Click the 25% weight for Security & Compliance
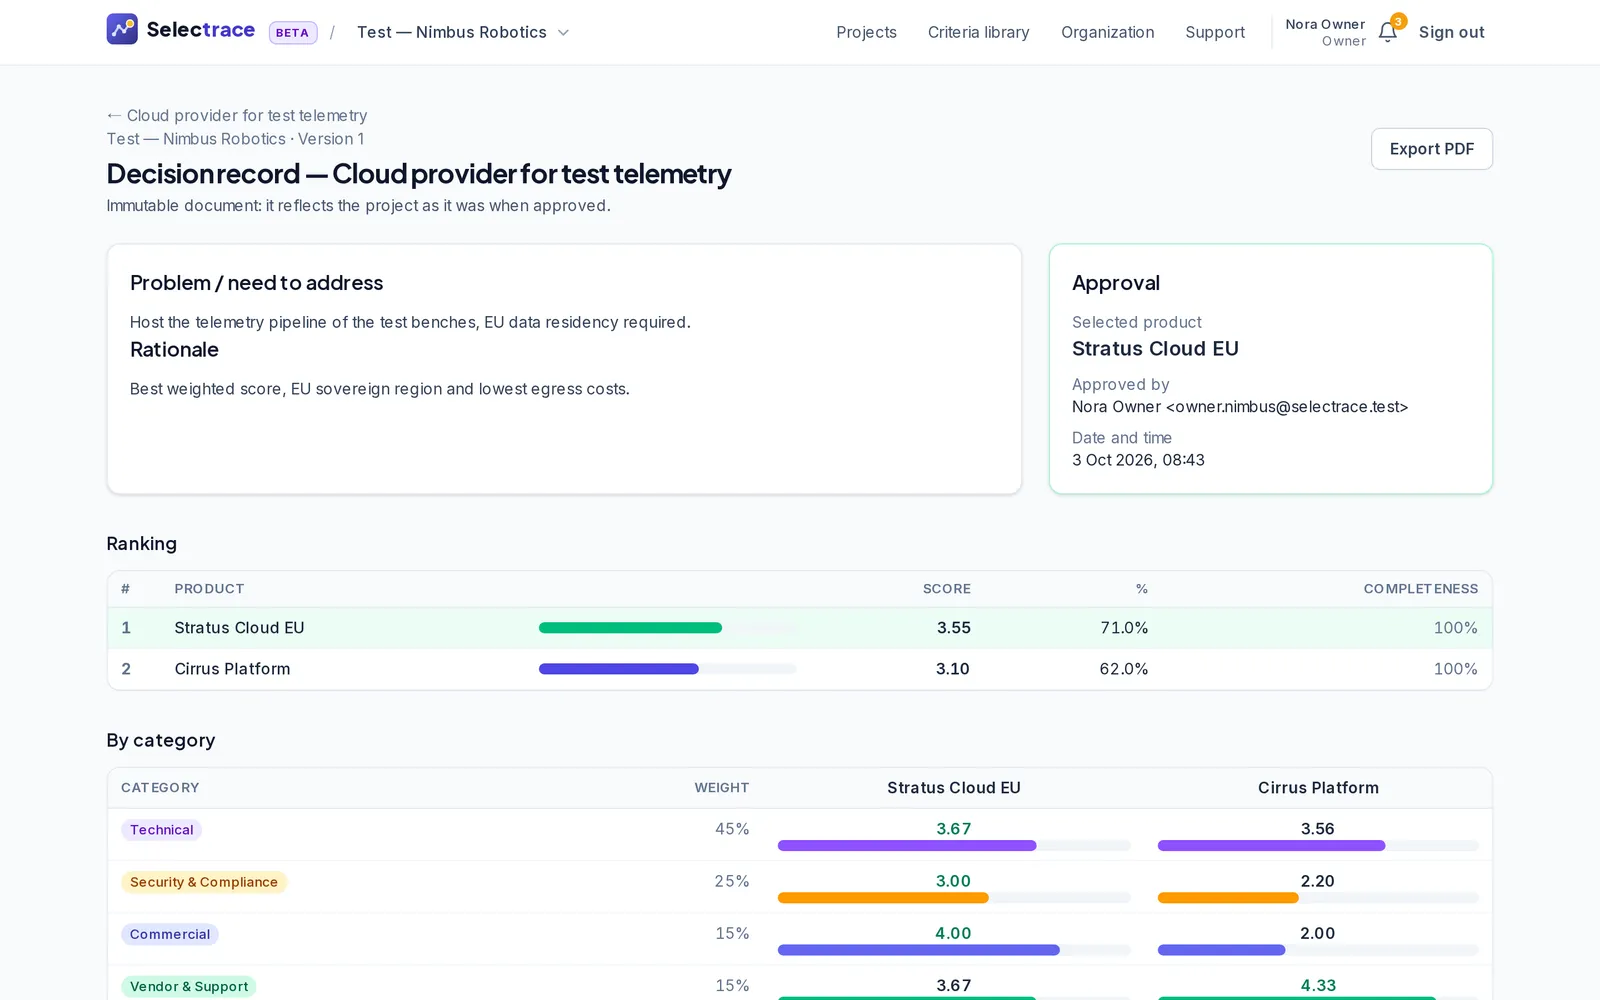The image size is (1600, 1000). click(x=732, y=881)
